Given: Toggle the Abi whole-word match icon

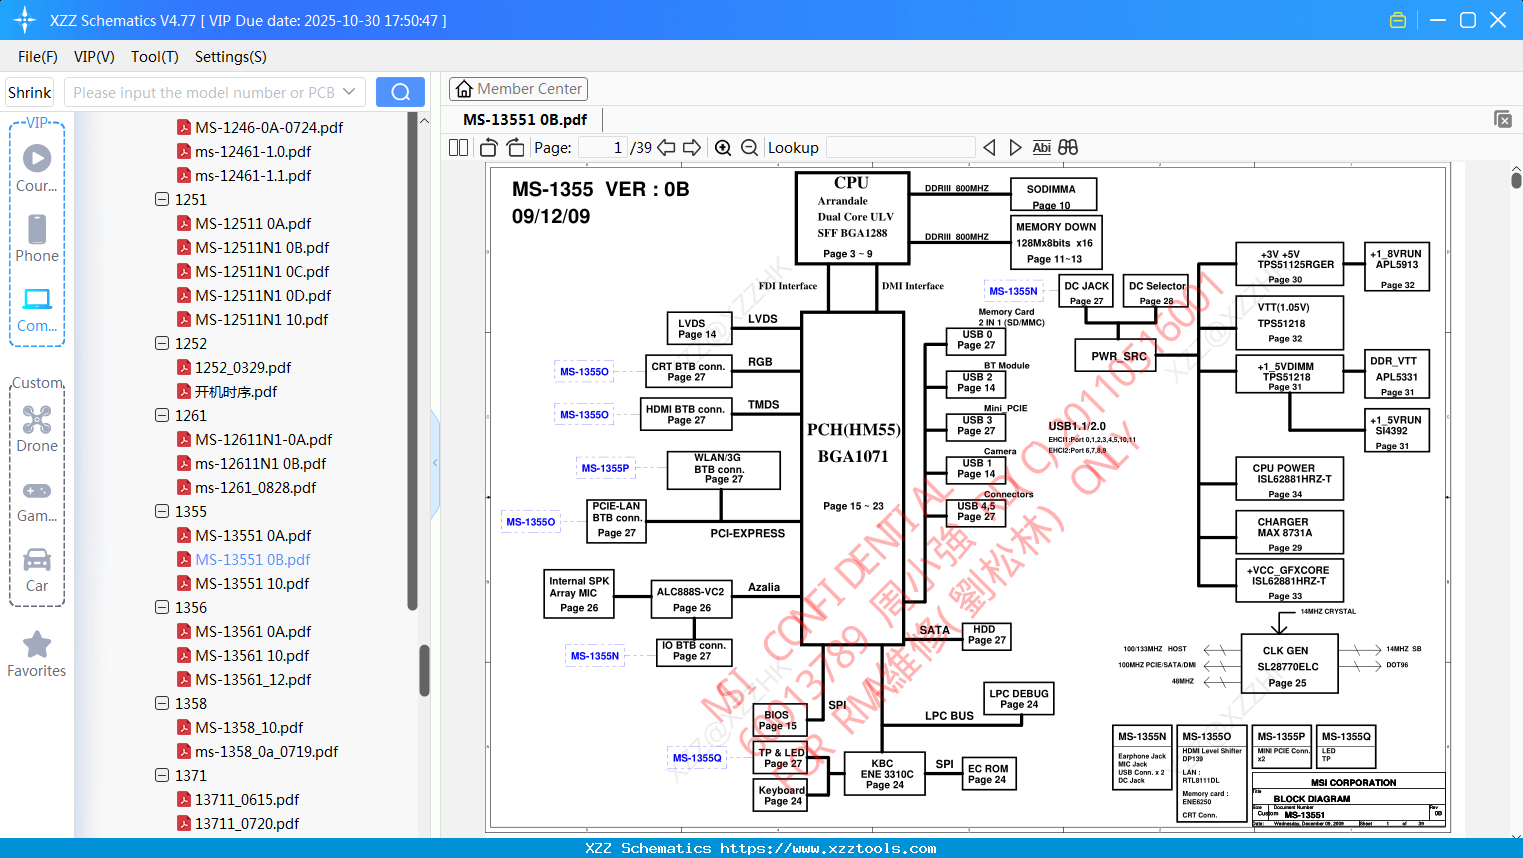Looking at the screenshot, I should [x=1041, y=148].
